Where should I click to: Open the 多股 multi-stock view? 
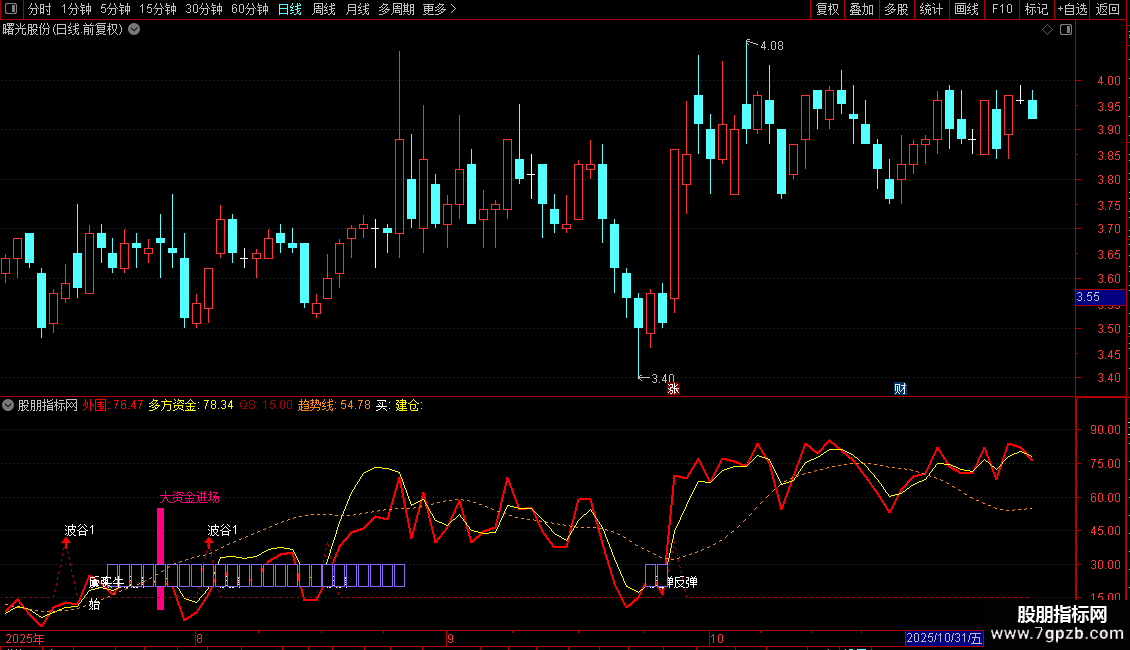pyautogui.click(x=897, y=9)
